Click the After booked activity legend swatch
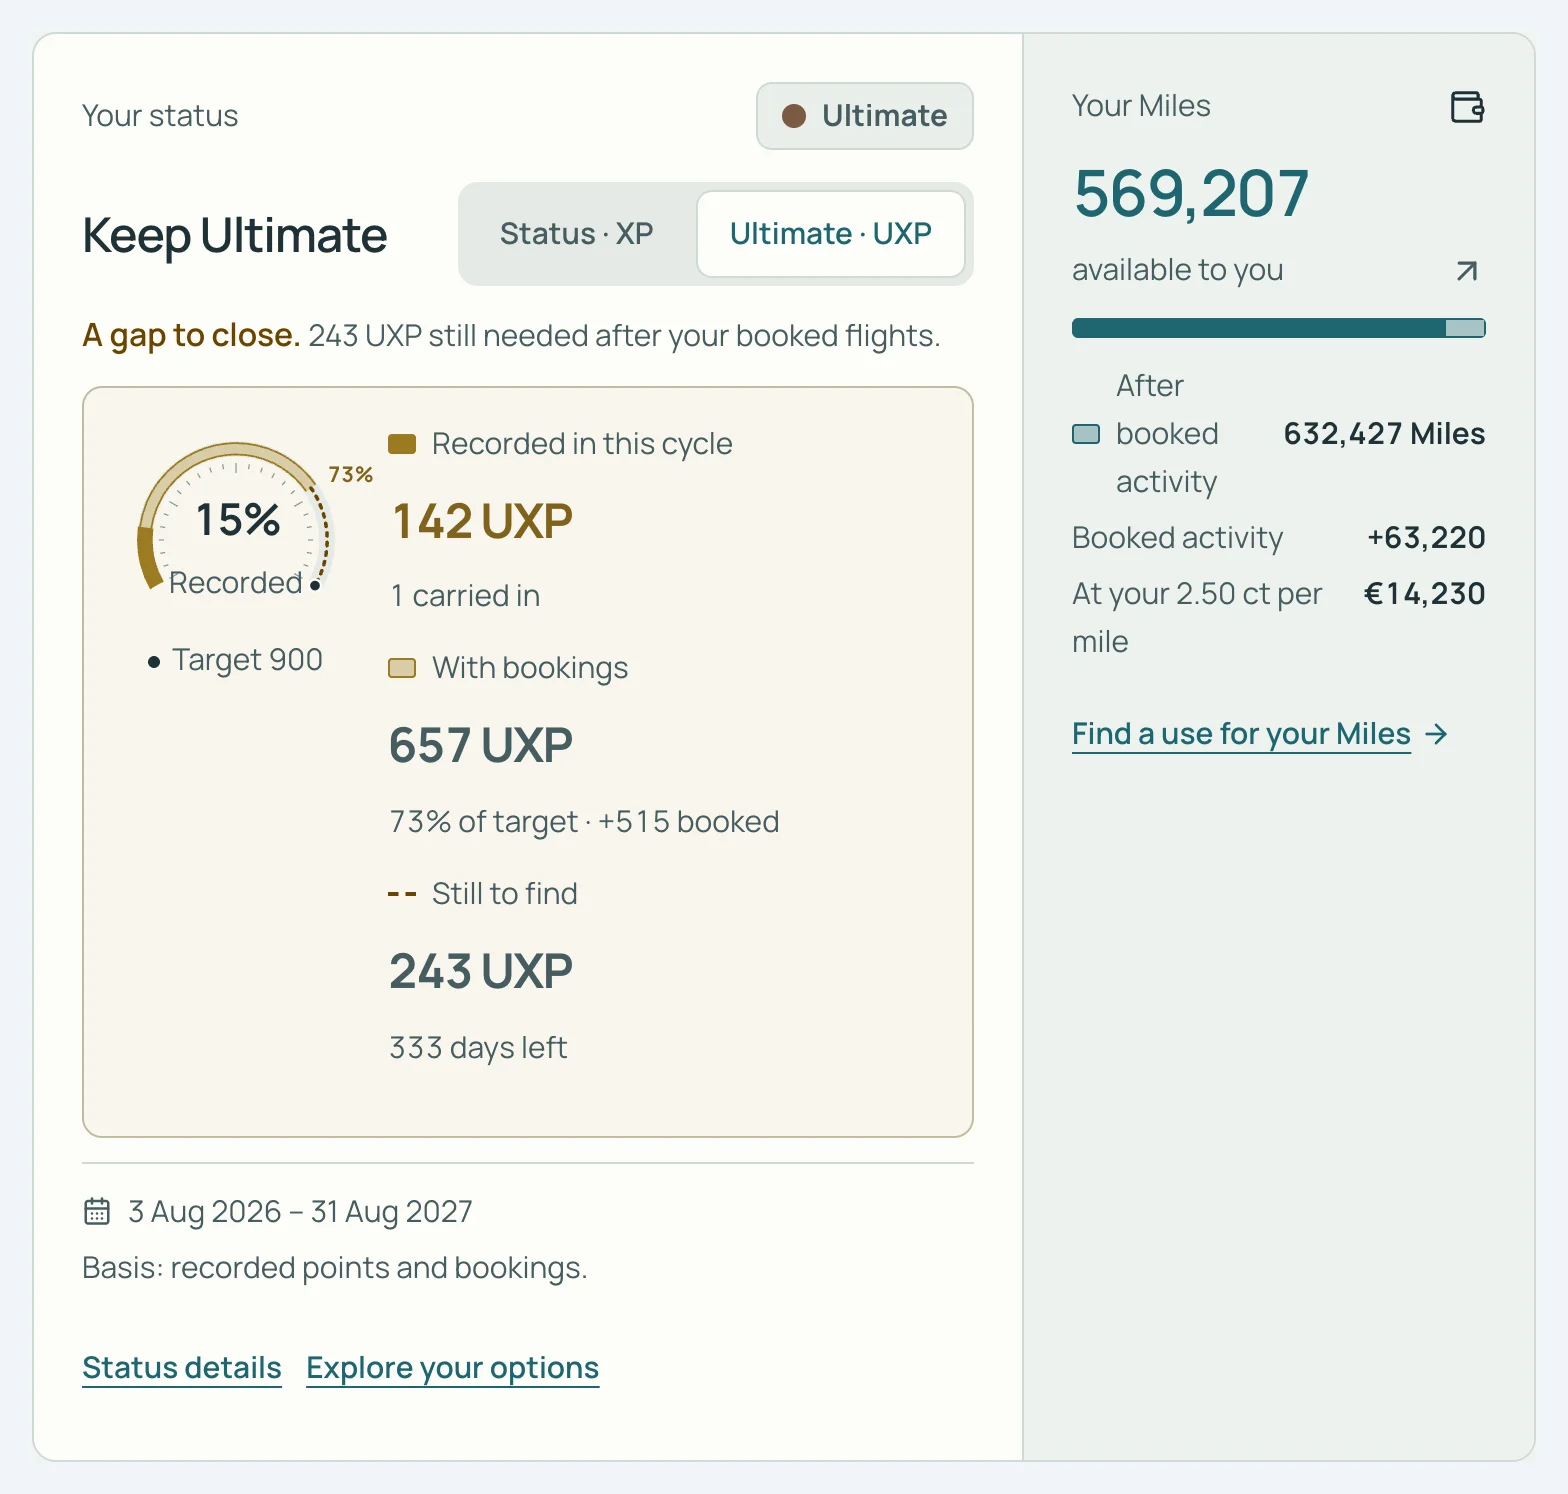The image size is (1568, 1494). tap(1086, 434)
